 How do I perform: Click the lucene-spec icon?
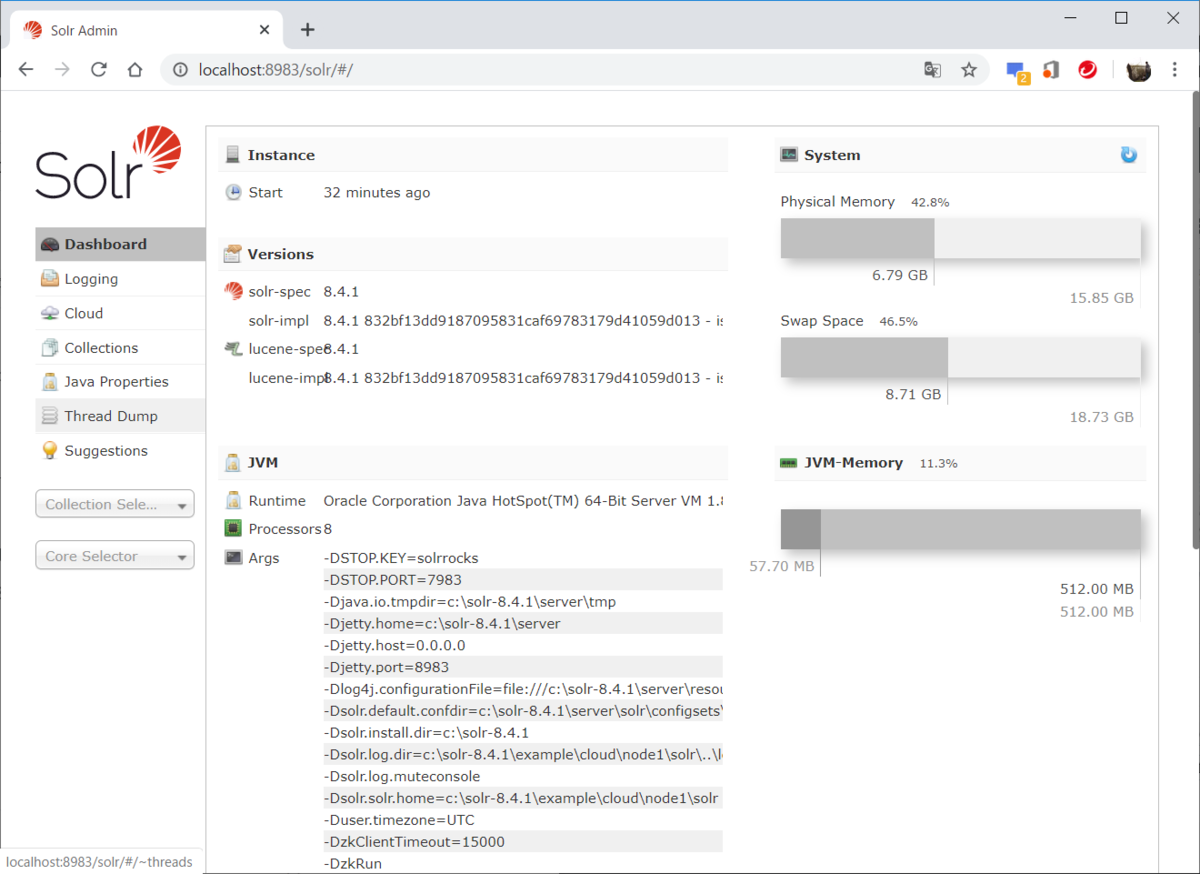tap(233, 349)
